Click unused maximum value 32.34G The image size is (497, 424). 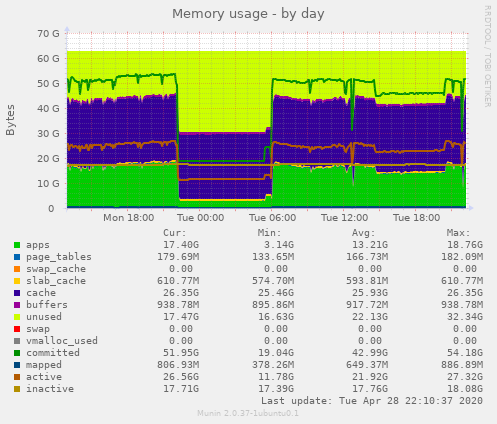465,317
